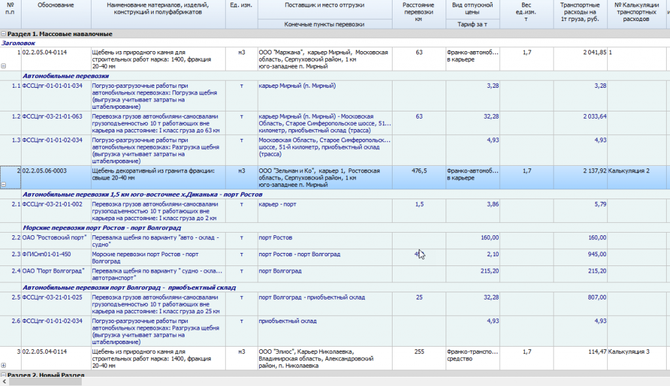Viewport: 670px width, 386px height.
Task: Click the '№ Калькуляции транспортных расходов' header
Action: (636, 14)
